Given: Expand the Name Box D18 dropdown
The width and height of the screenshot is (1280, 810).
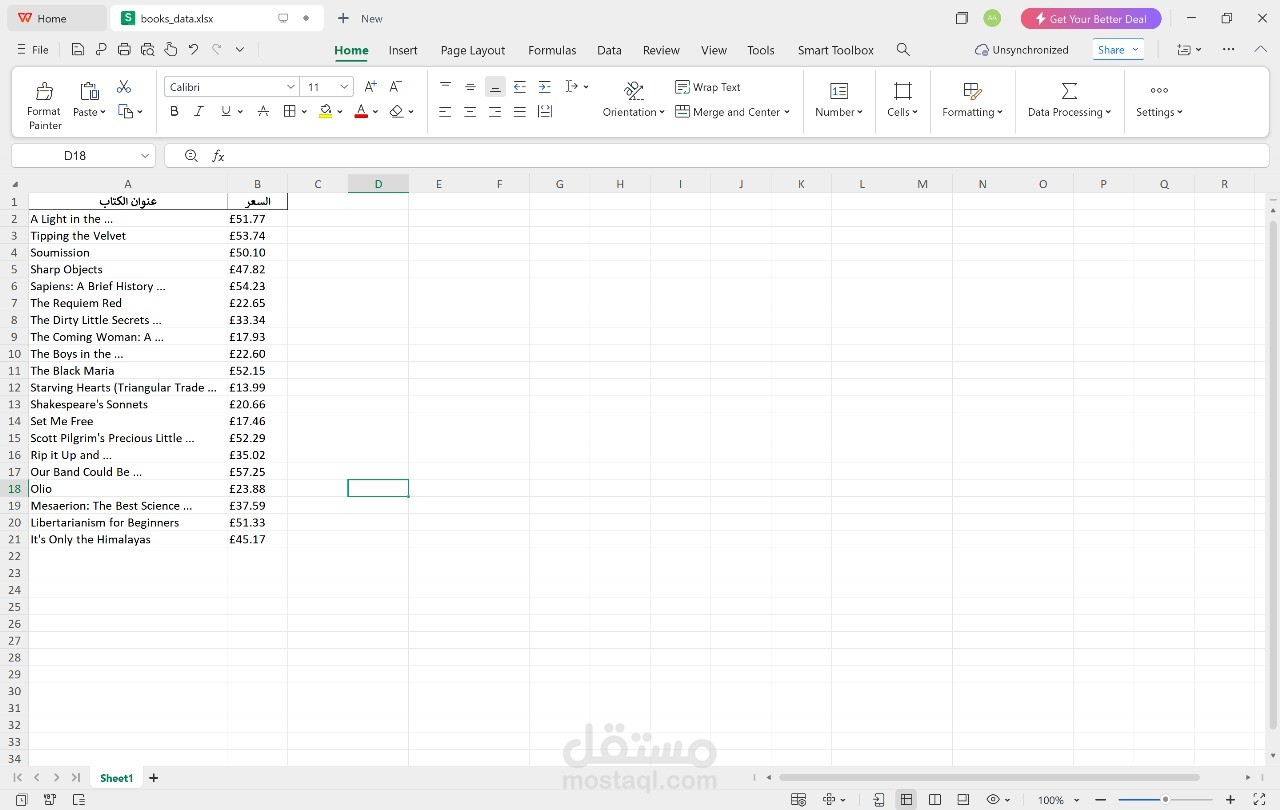Looking at the screenshot, I should 145,156.
